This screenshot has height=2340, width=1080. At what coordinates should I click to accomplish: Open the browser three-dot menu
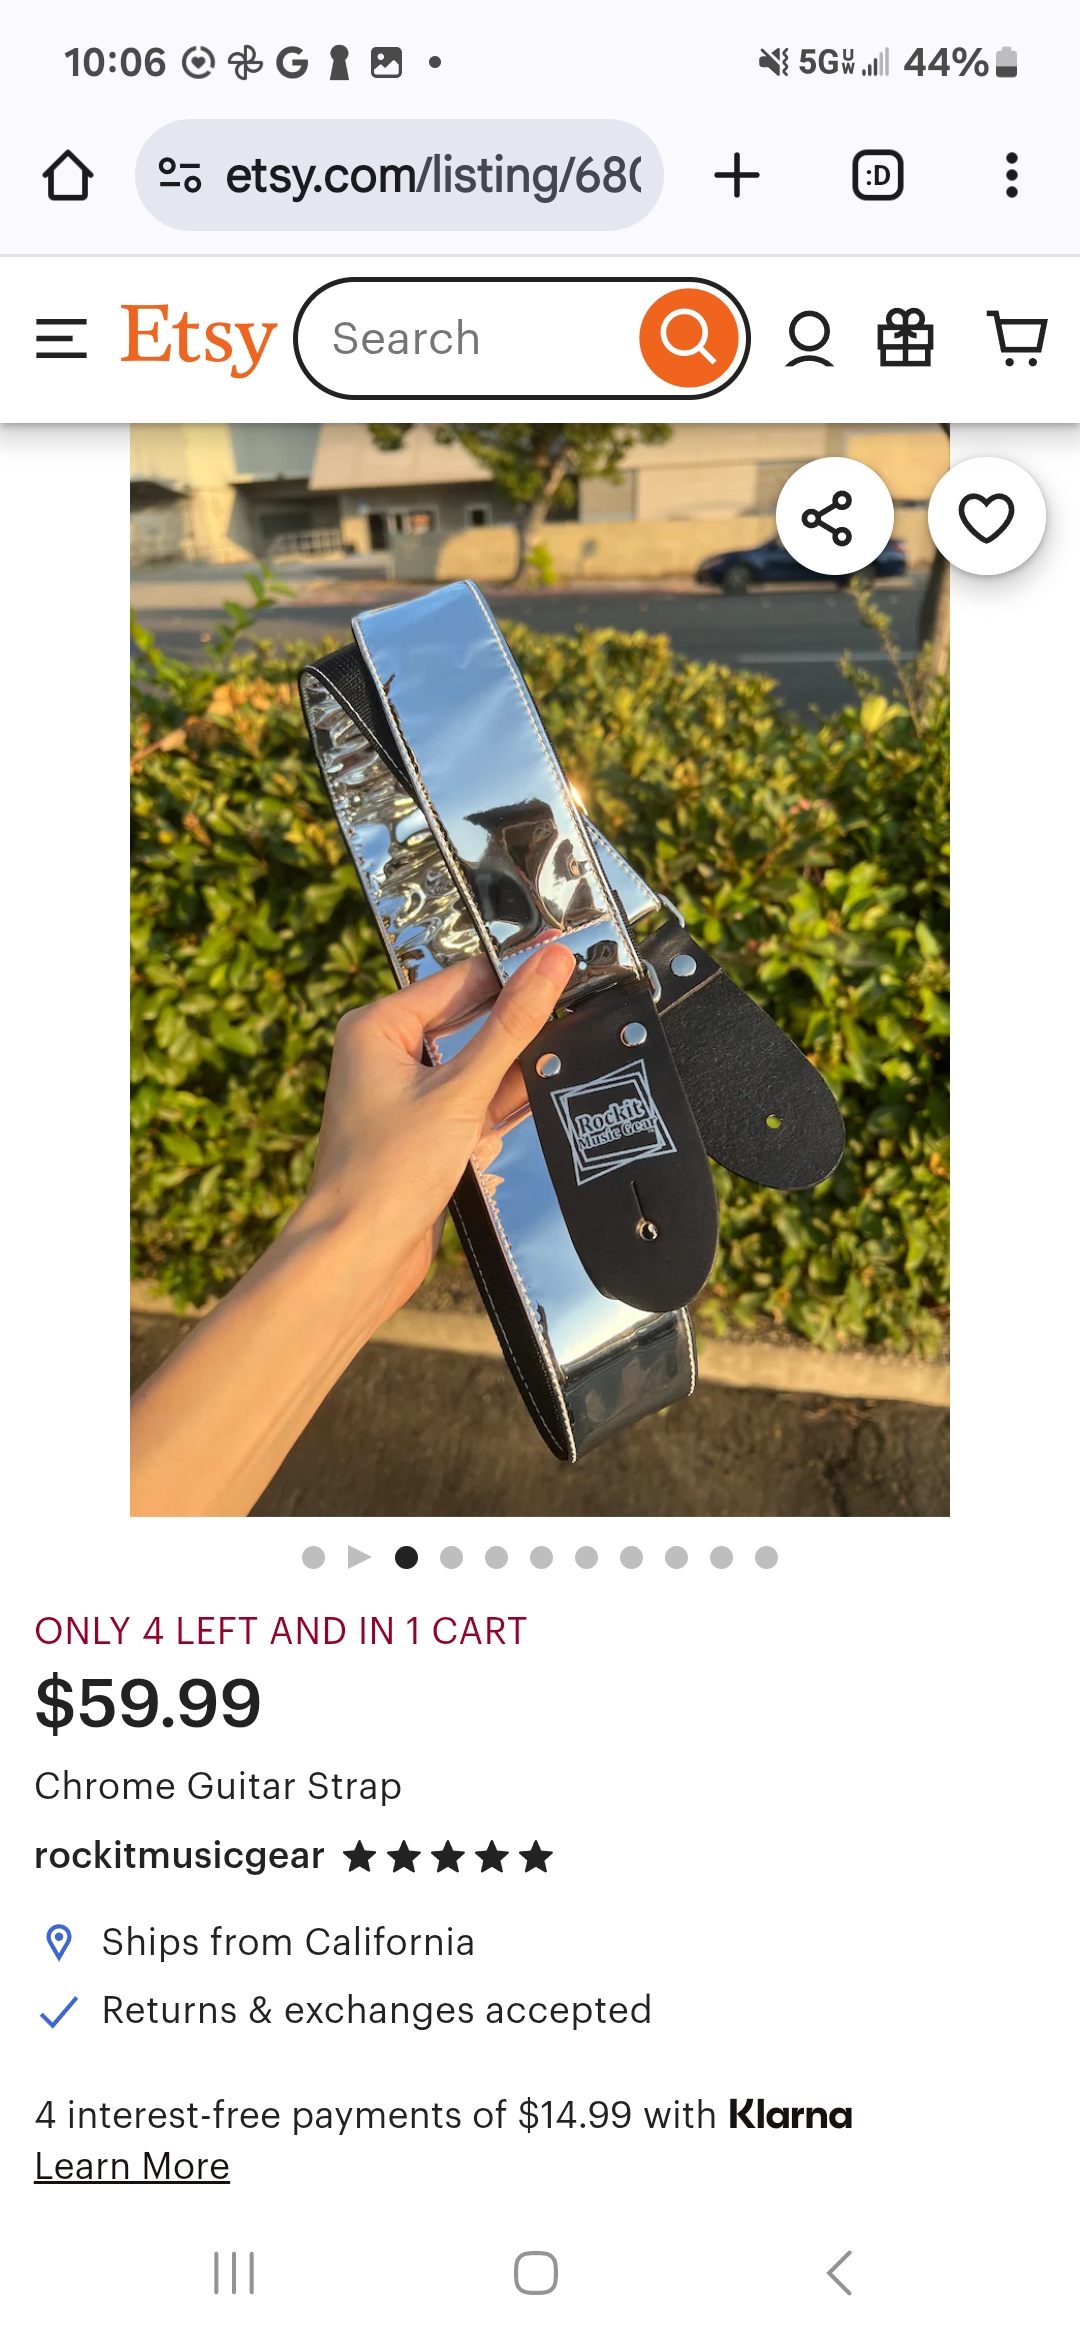coord(1012,176)
